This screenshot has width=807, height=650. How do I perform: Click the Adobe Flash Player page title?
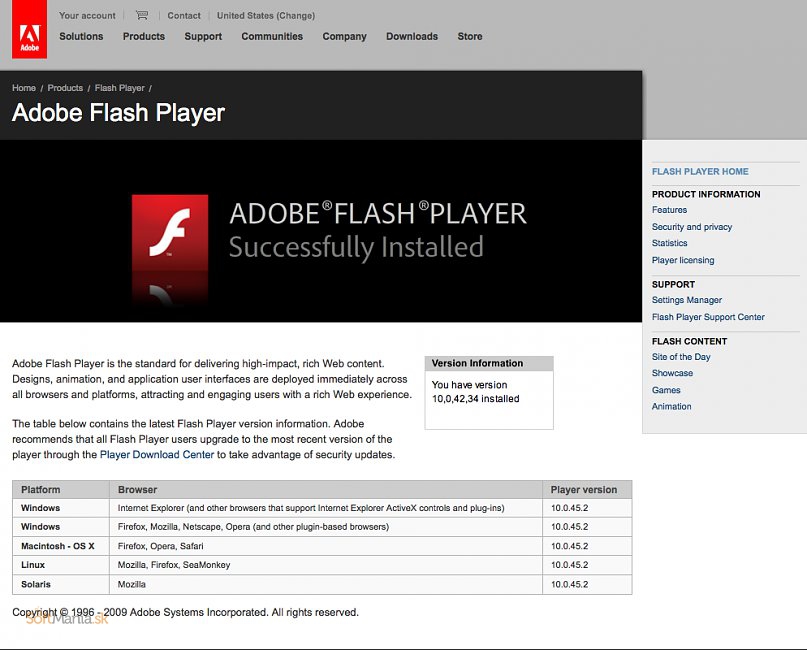click(x=118, y=113)
